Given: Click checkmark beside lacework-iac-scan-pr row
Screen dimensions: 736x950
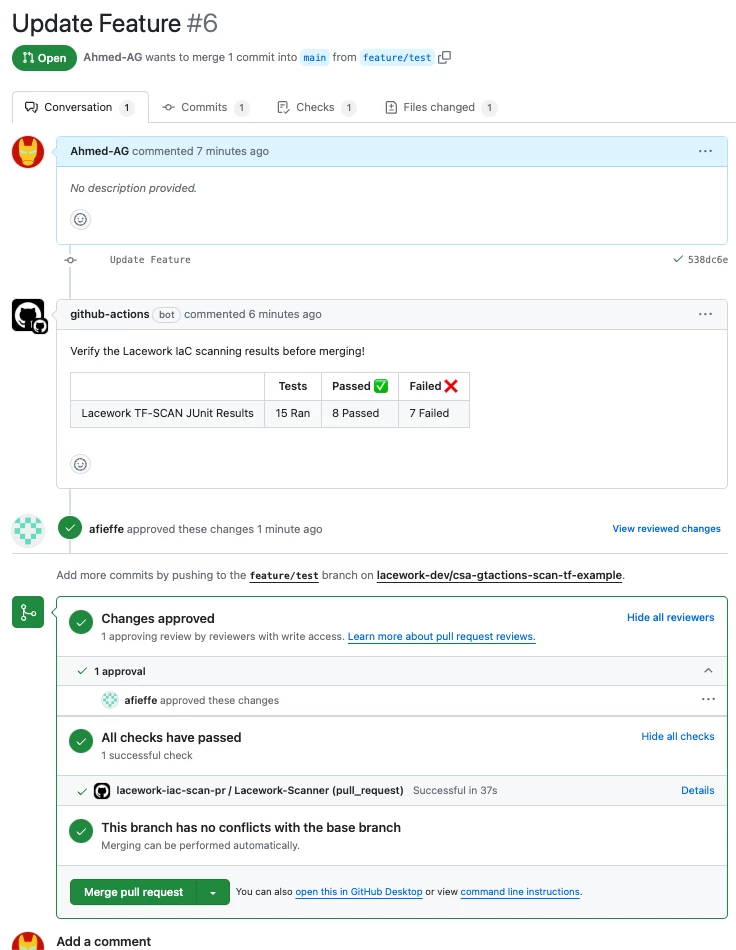Looking at the screenshot, I should pyautogui.click(x=82, y=791).
